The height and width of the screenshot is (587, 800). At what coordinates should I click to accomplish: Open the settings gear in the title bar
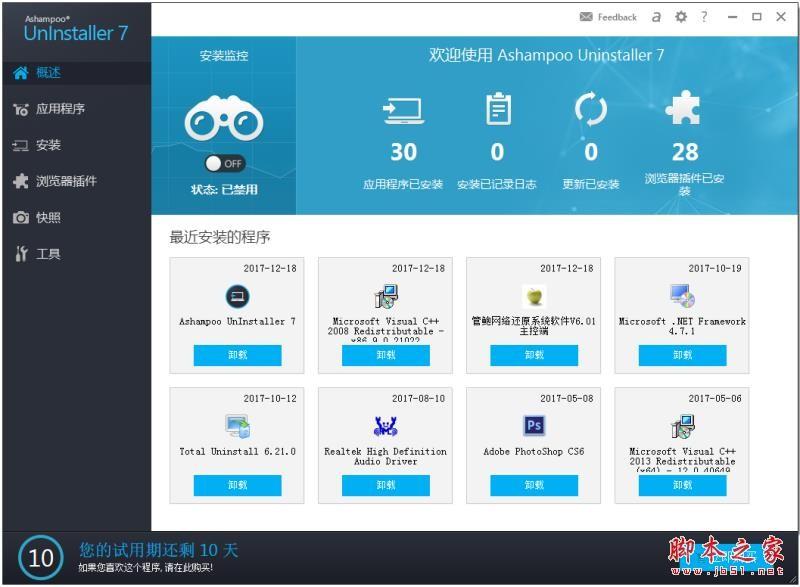coord(680,17)
